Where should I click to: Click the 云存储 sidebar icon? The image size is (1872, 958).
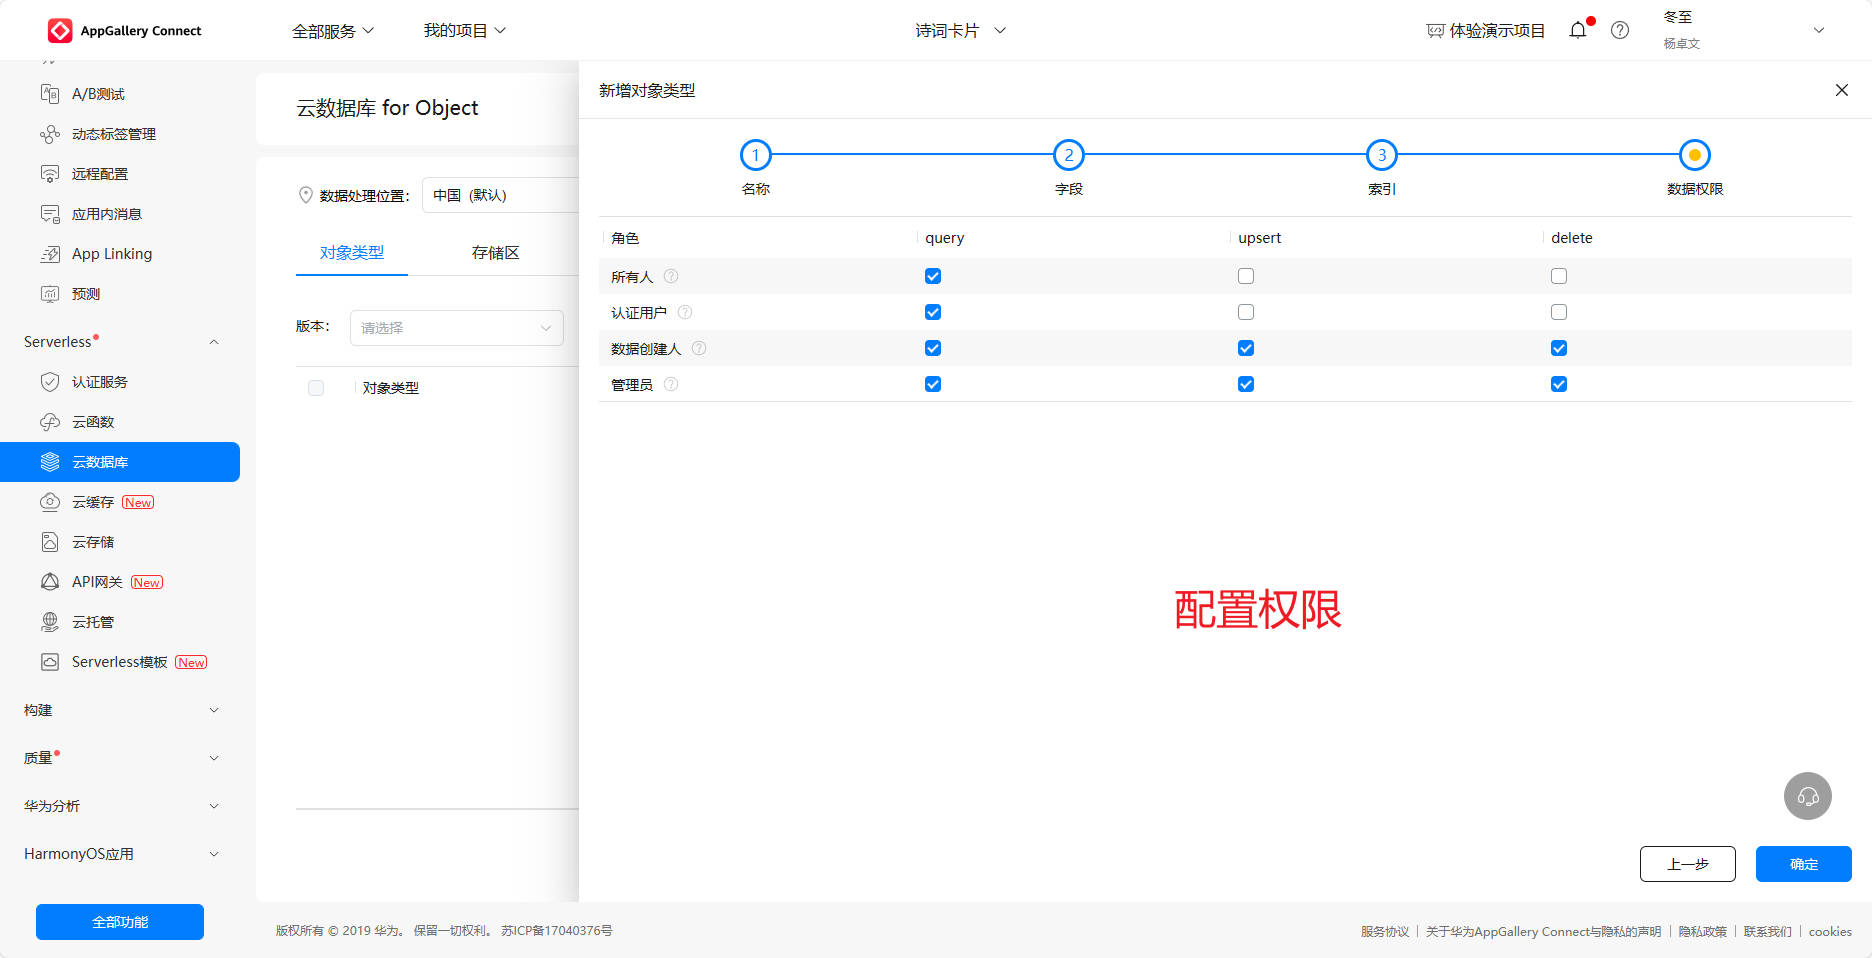click(x=50, y=542)
